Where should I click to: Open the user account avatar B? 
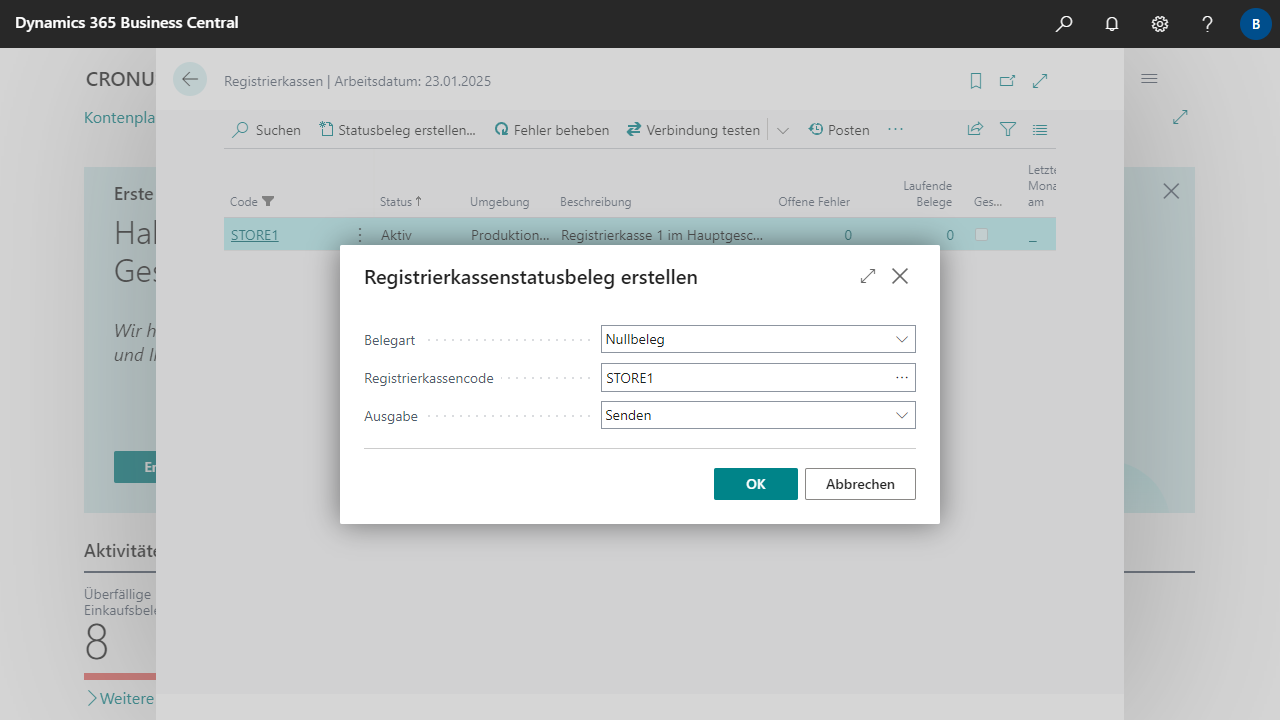pyautogui.click(x=1256, y=24)
